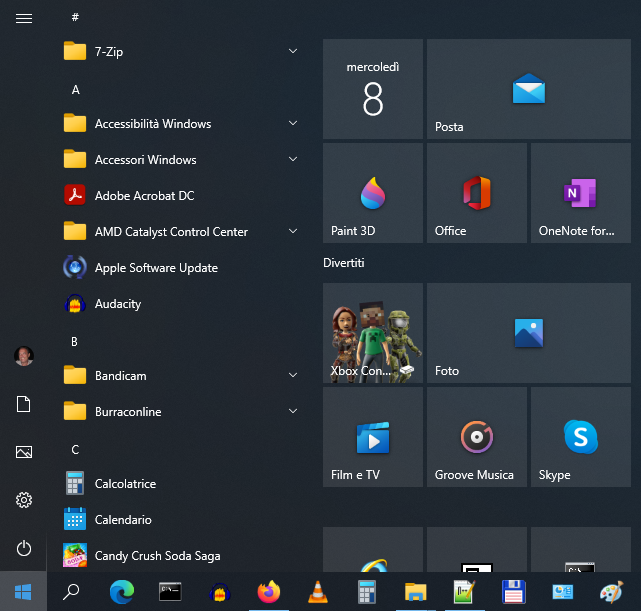The width and height of the screenshot is (641, 611).
Task: Open the Posta mail tile
Action: 529,89
